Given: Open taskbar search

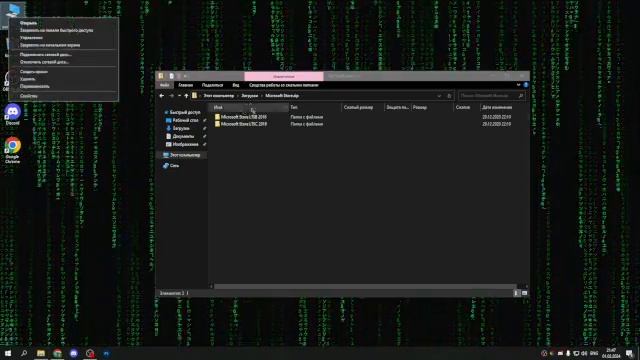Looking at the screenshot, I should click(24, 353).
